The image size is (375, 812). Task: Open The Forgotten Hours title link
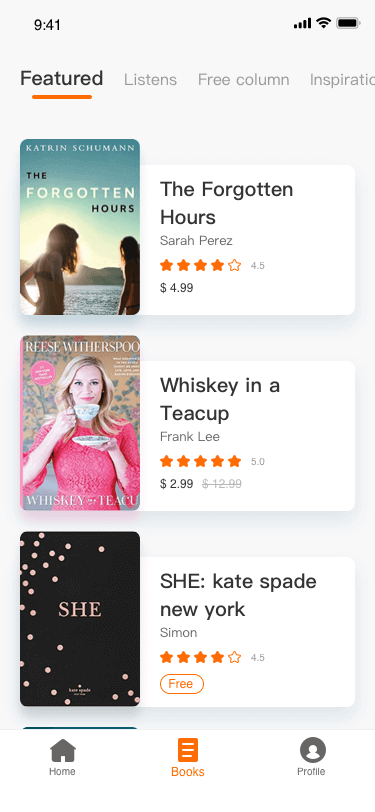tap(226, 203)
